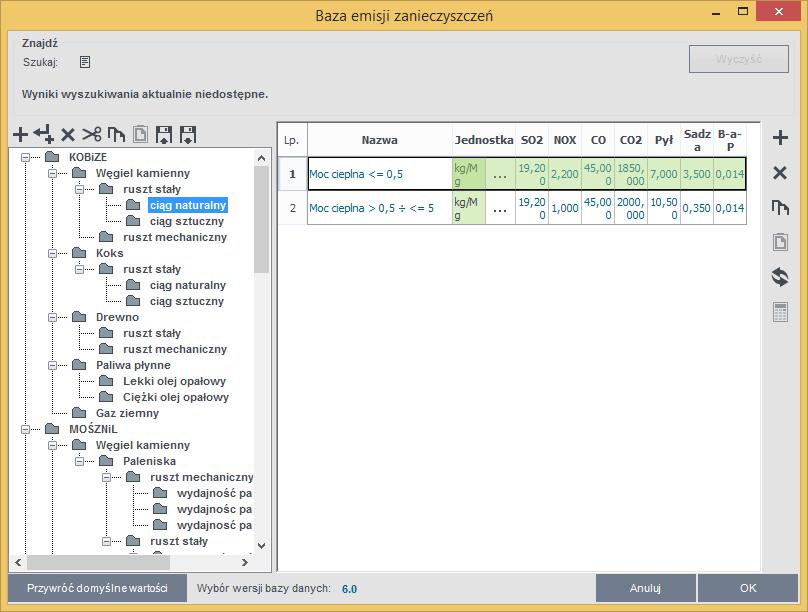Viewport: 808px width, 612px height.
Task: Click the tree vertical scrollbar thumb
Action: pyautogui.click(x=261, y=219)
